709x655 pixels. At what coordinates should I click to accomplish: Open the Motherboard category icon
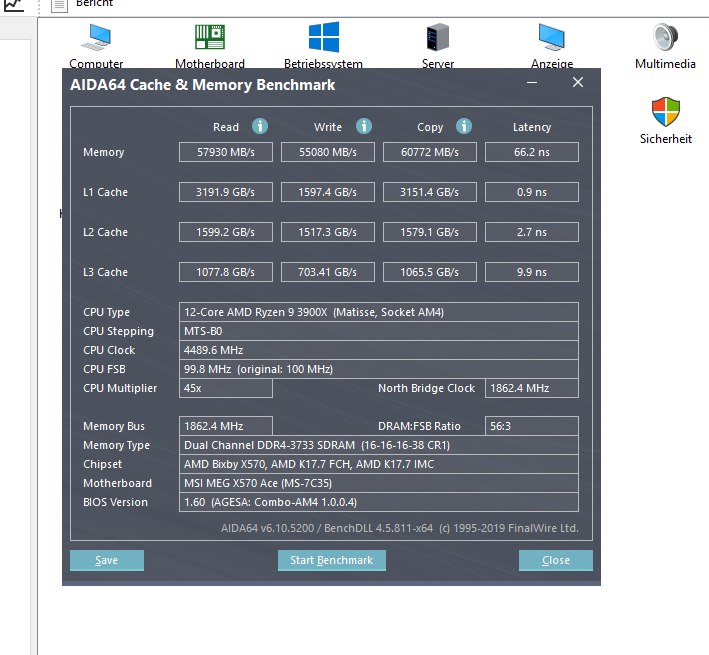210,37
